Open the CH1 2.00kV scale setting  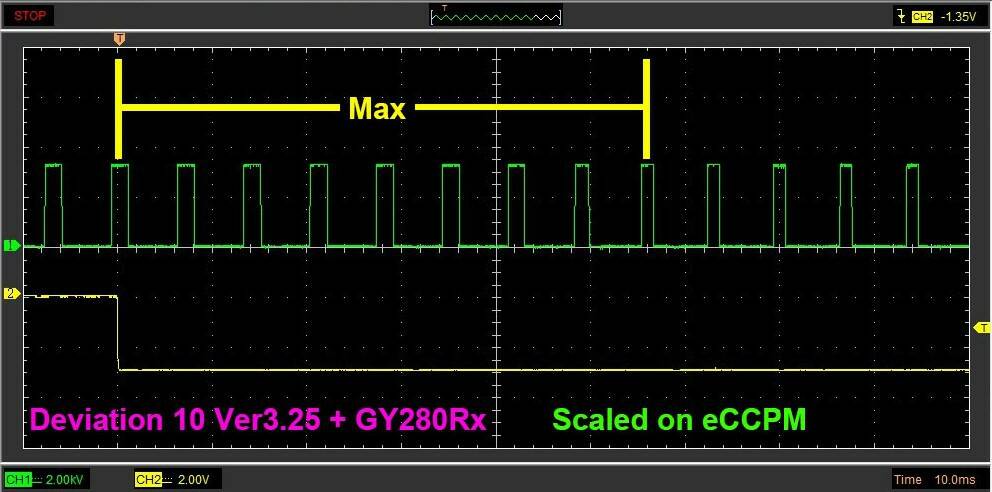[x=47, y=481]
